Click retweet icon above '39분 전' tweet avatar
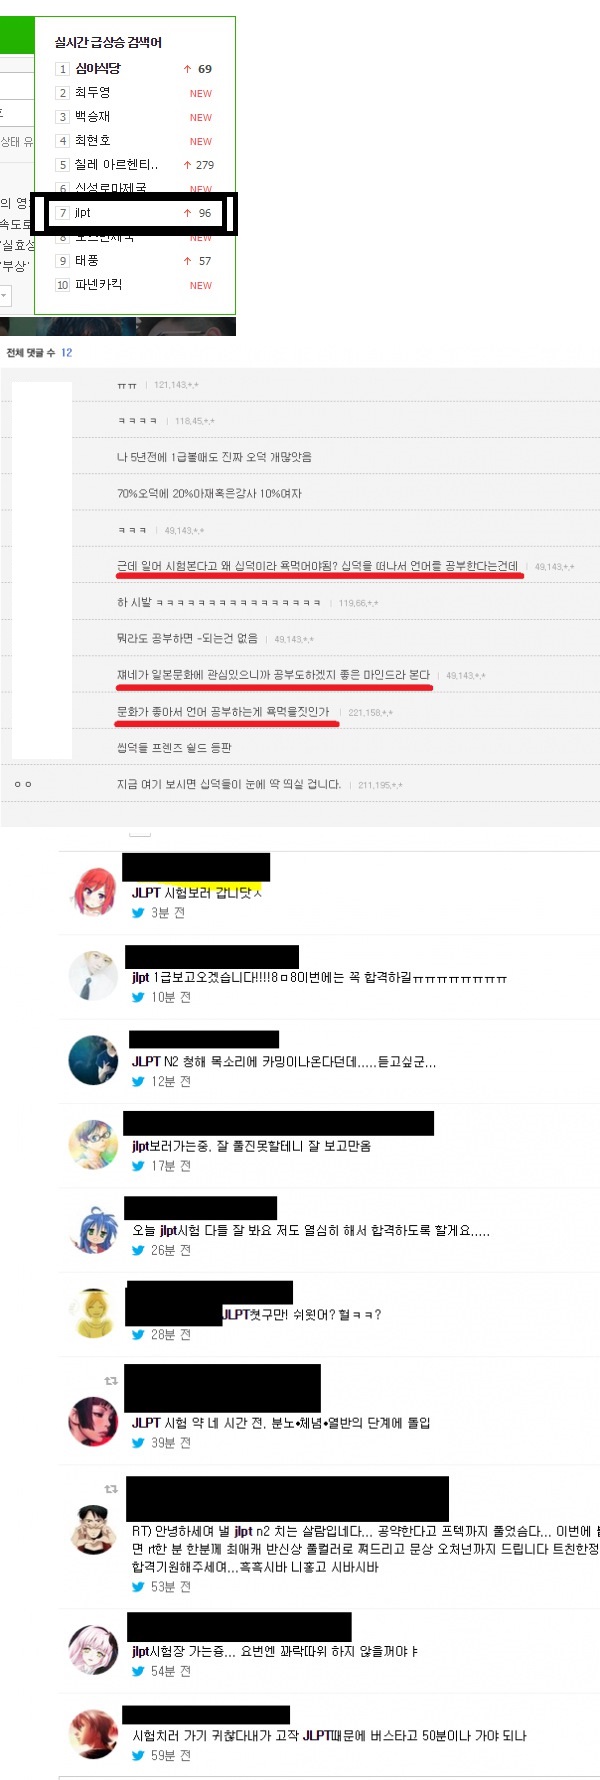Image resolution: width=600 pixels, height=1780 pixels. (111, 1380)
